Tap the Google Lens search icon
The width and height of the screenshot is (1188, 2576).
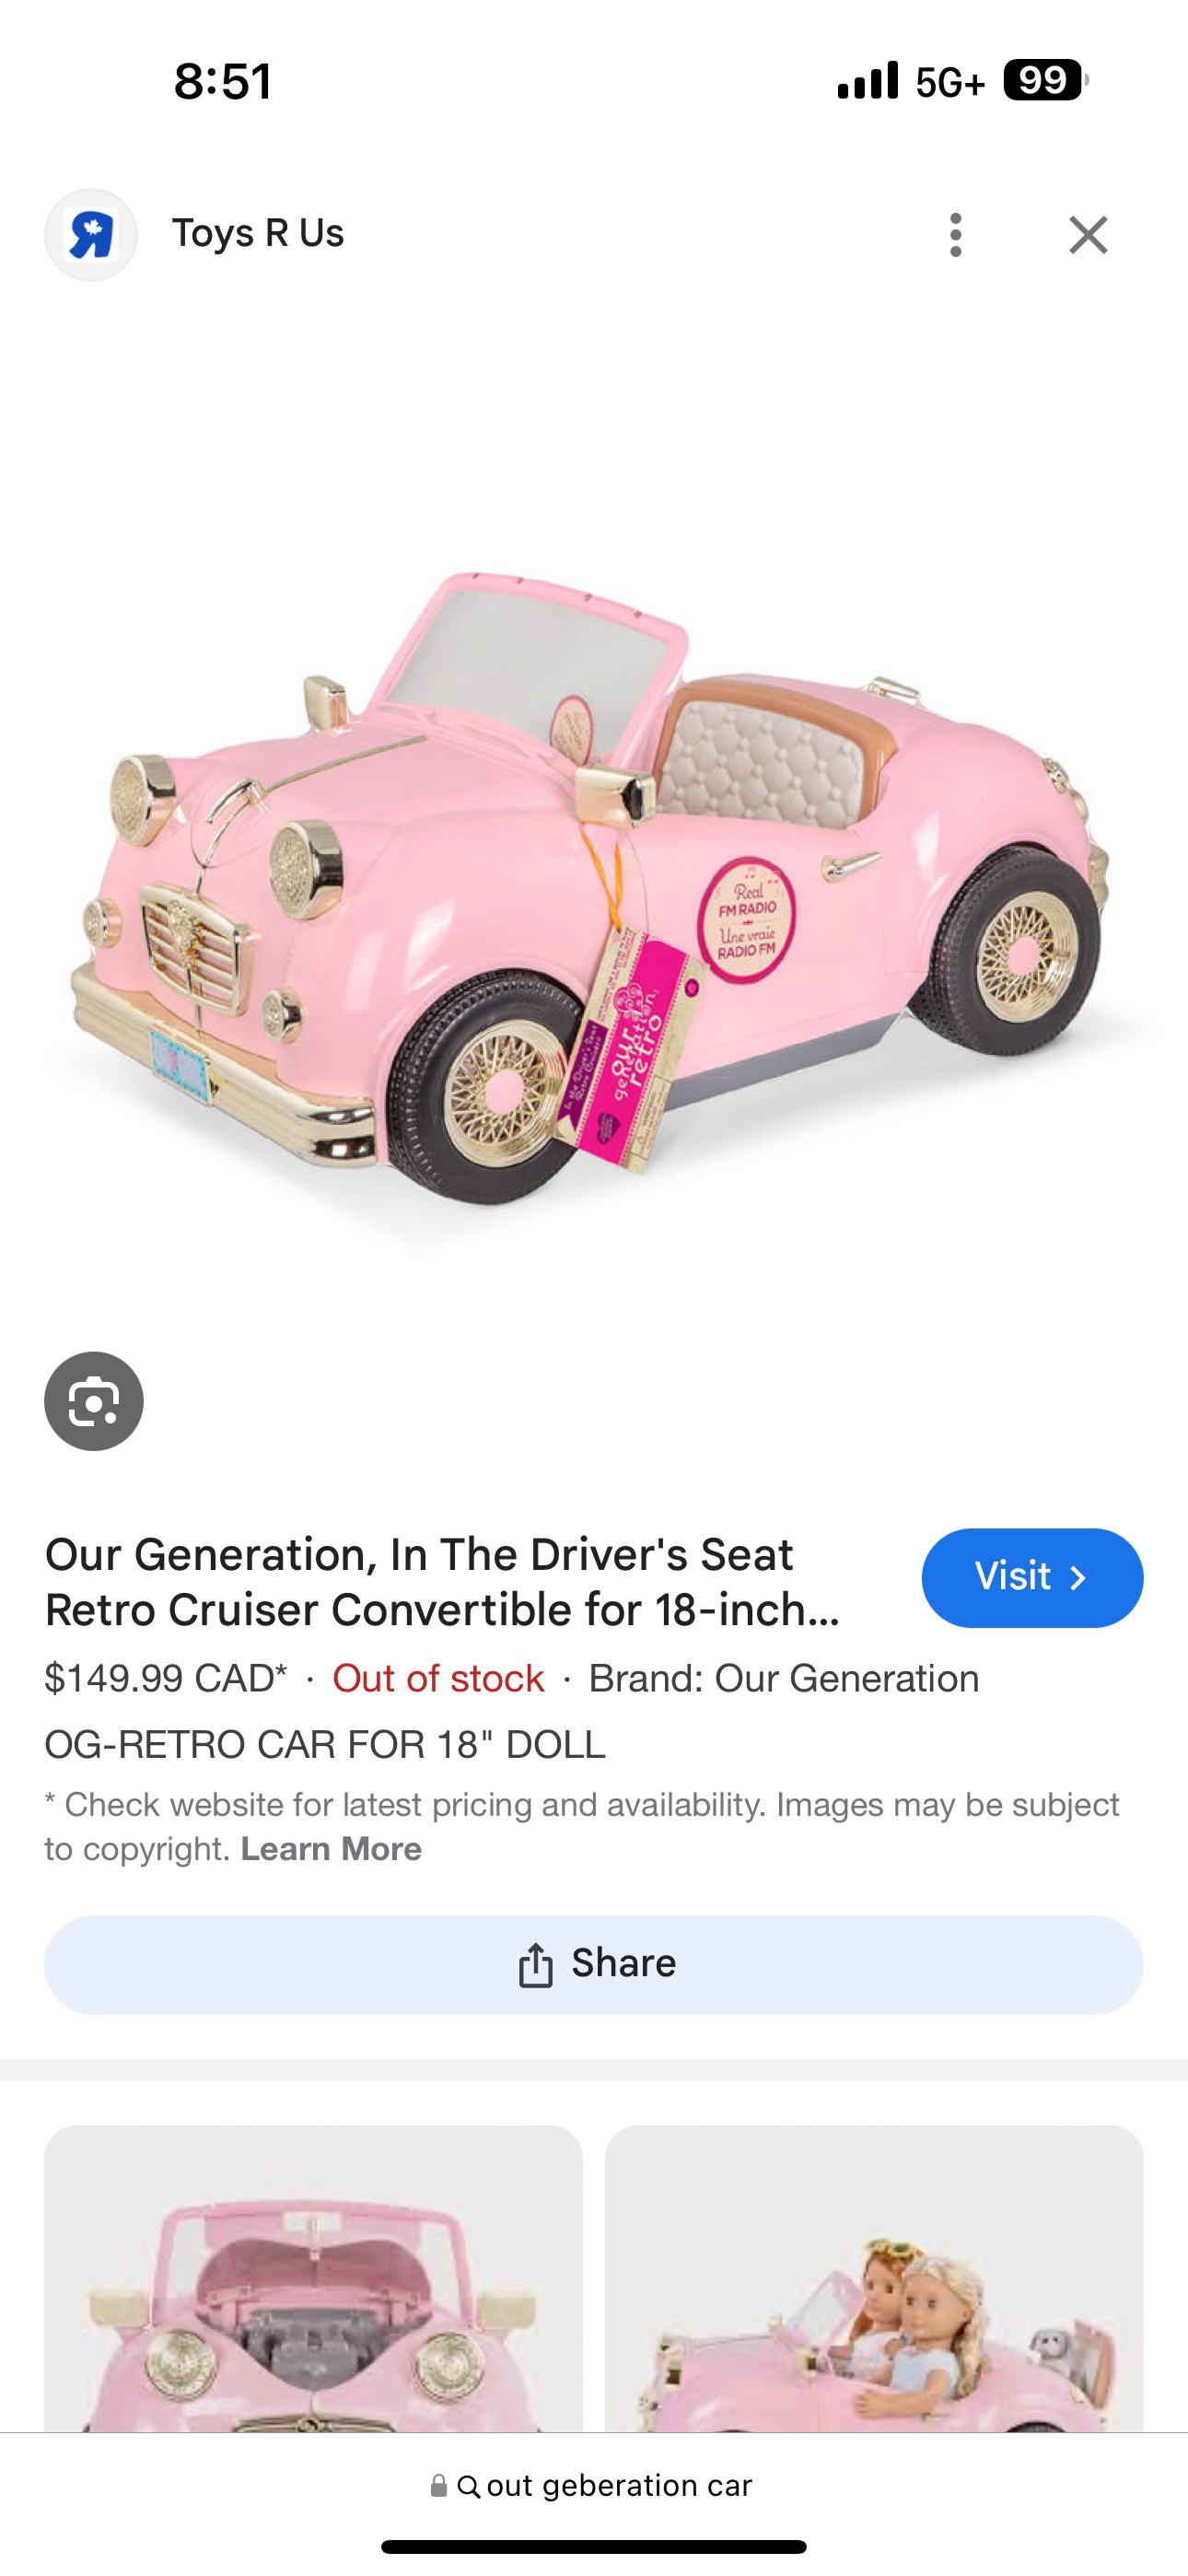(x=94, y=1401)
